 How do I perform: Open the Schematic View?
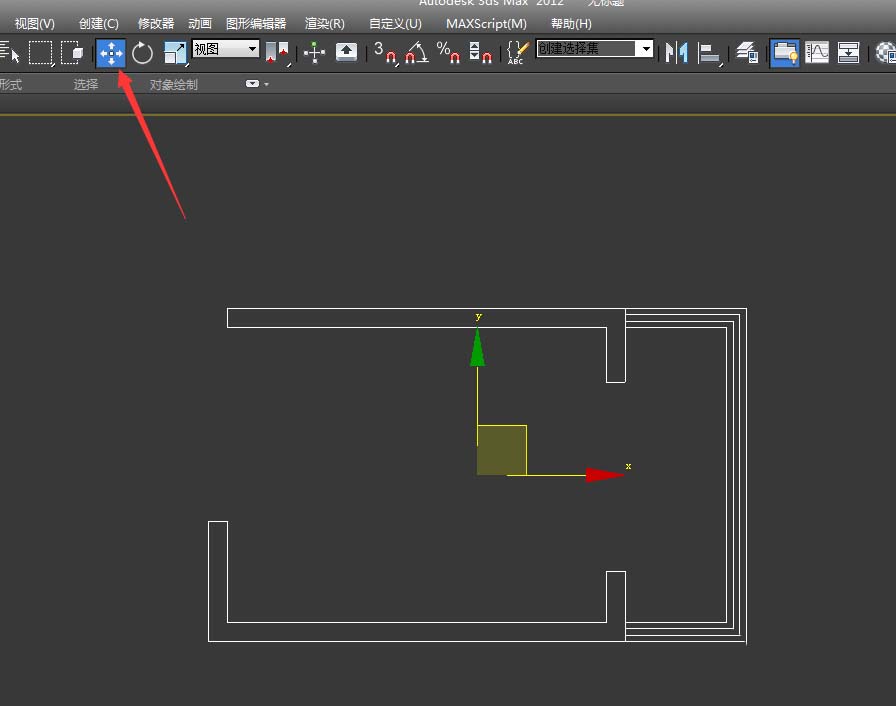tap(848, 53)
